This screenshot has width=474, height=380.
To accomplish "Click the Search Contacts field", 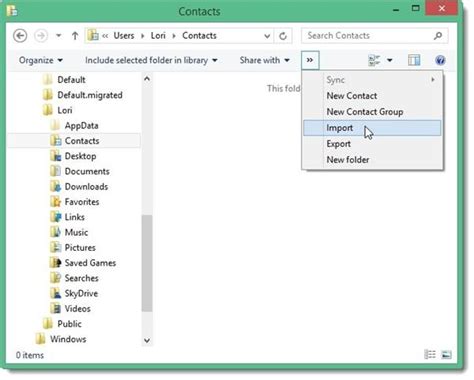I will [375, 36].
